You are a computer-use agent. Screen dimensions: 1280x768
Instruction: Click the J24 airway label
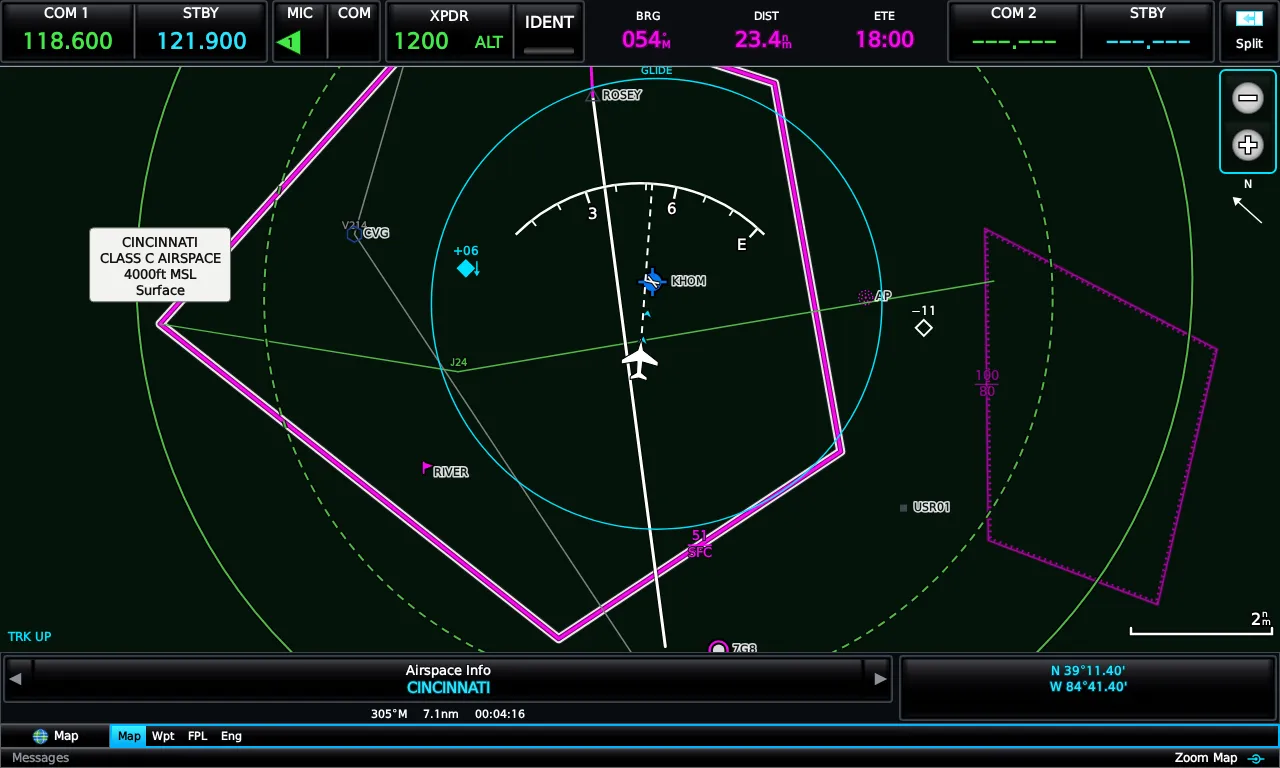pos(458,363)
